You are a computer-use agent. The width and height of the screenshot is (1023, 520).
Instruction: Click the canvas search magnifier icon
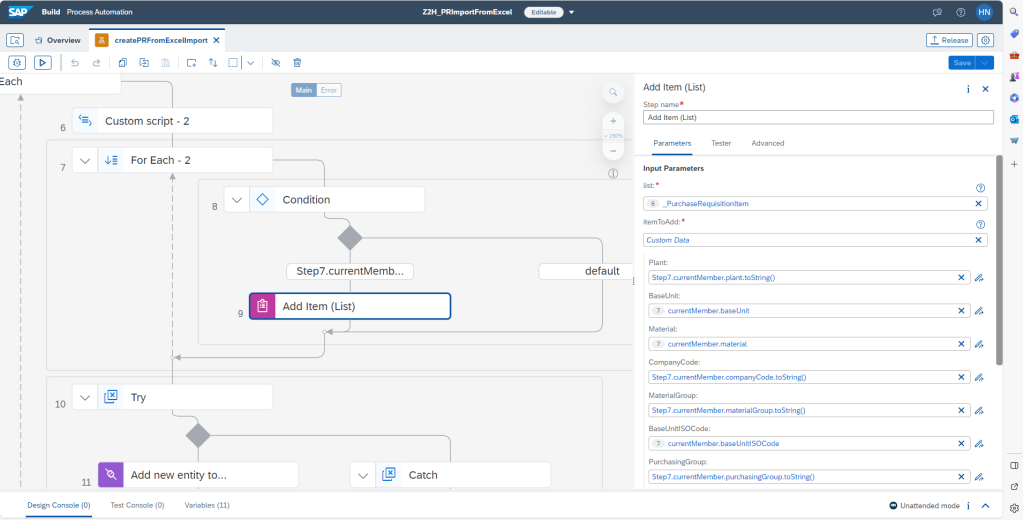(613, 93)
